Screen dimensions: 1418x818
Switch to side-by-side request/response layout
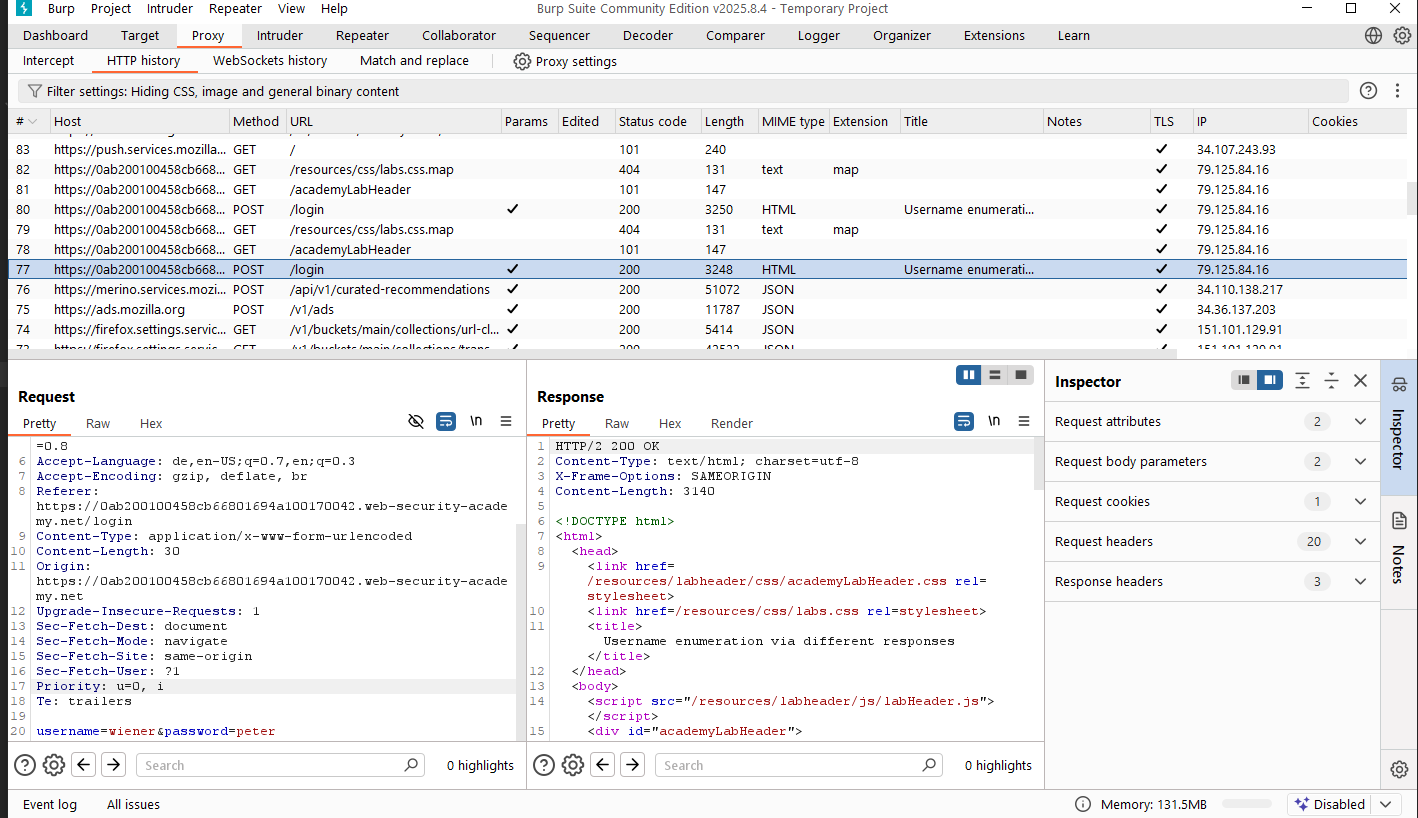tap(968, 375)
